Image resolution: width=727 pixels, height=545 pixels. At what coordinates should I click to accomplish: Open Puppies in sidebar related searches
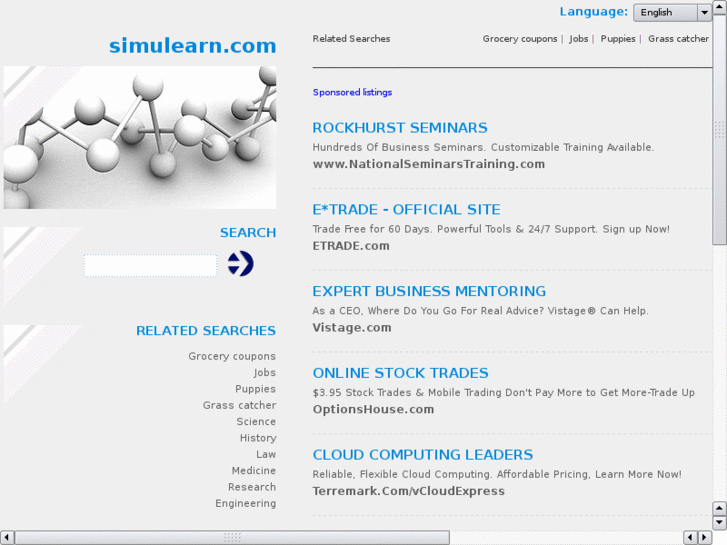(x=255, y=389)
